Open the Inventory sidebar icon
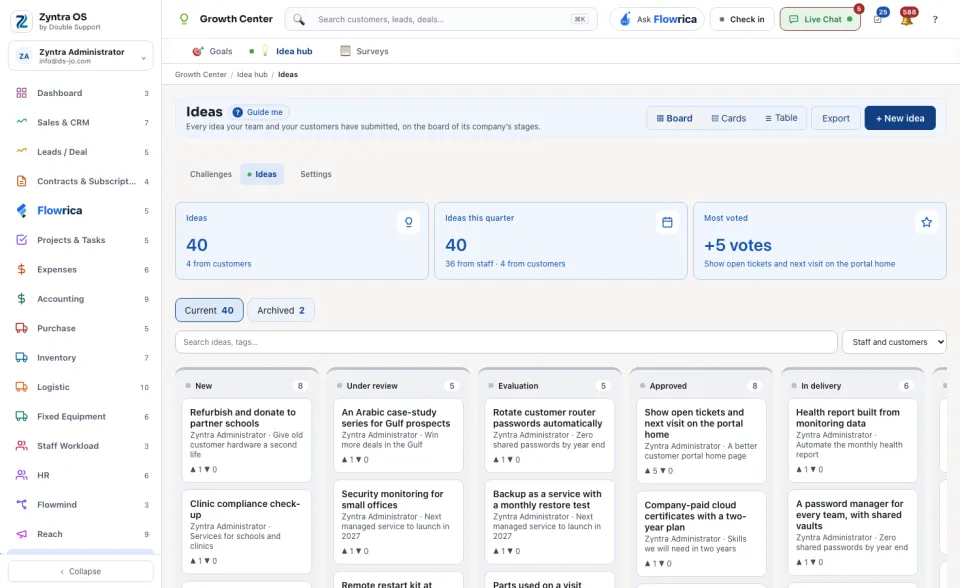The width and height of the screenshot is (960, 588). [x=21, y=358]
